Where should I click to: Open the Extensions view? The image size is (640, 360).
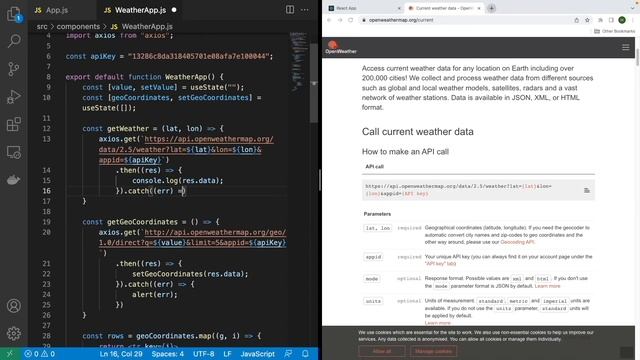[14, 124]
